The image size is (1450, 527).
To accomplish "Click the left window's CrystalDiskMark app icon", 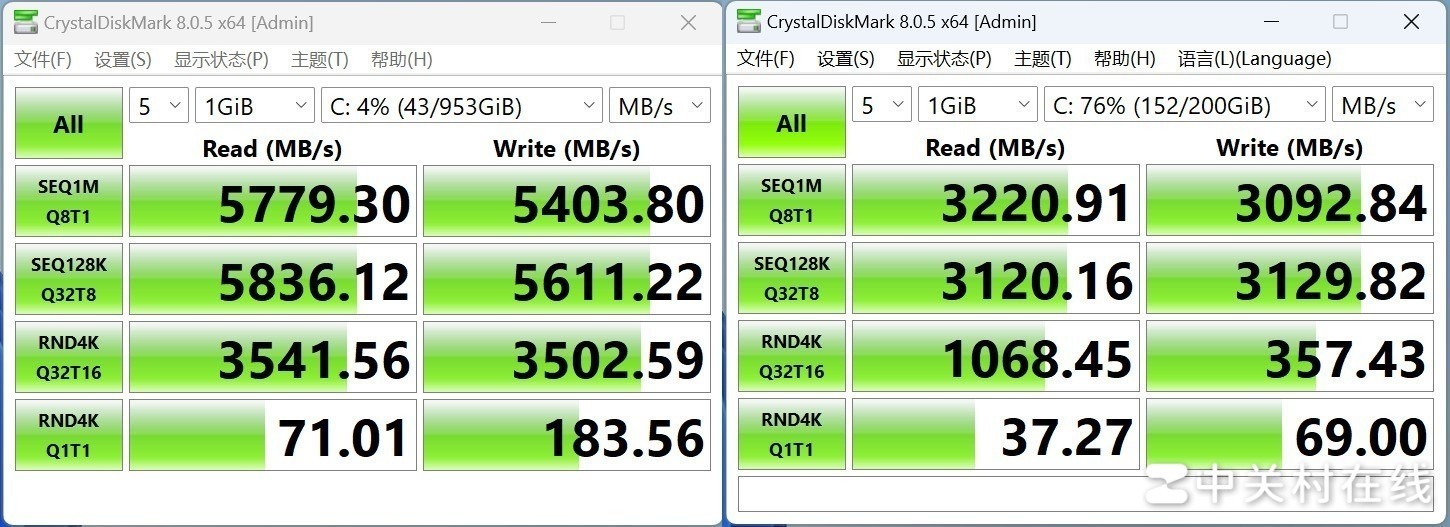I will (x=26, y=22).
